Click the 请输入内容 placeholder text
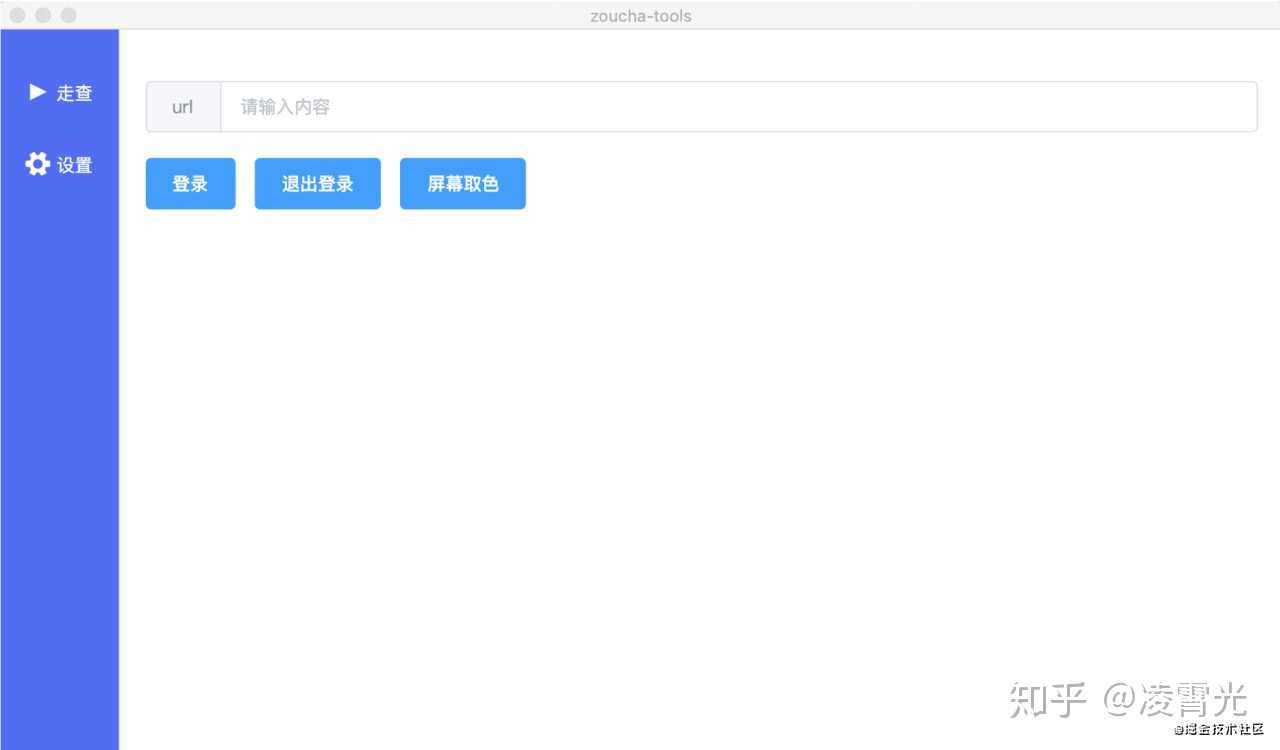This screenshot has height=750, width=1280. click(x=285, y=107)
